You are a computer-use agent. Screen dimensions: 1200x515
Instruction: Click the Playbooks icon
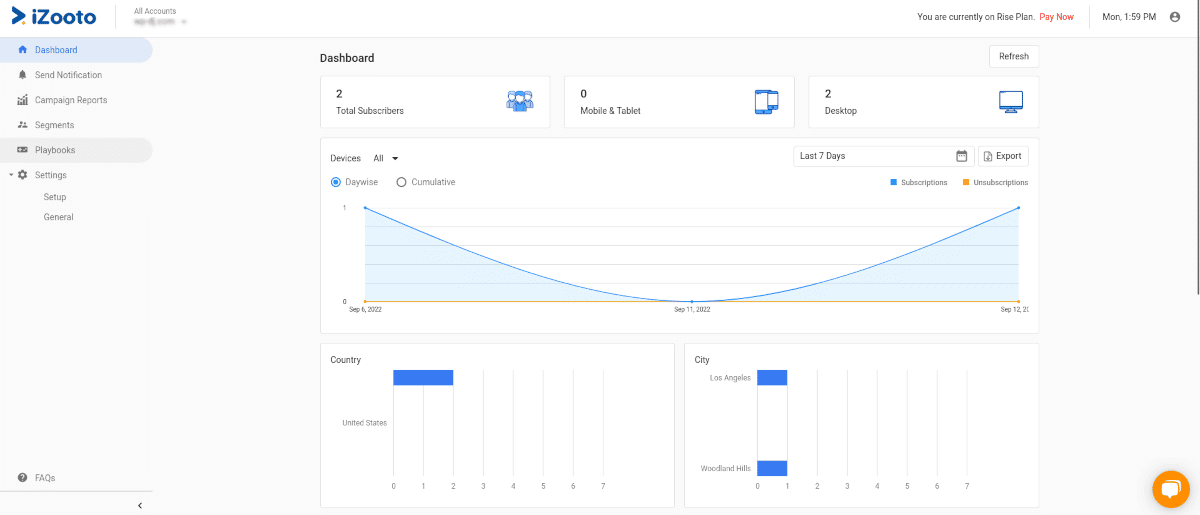(x=23, y=150)
